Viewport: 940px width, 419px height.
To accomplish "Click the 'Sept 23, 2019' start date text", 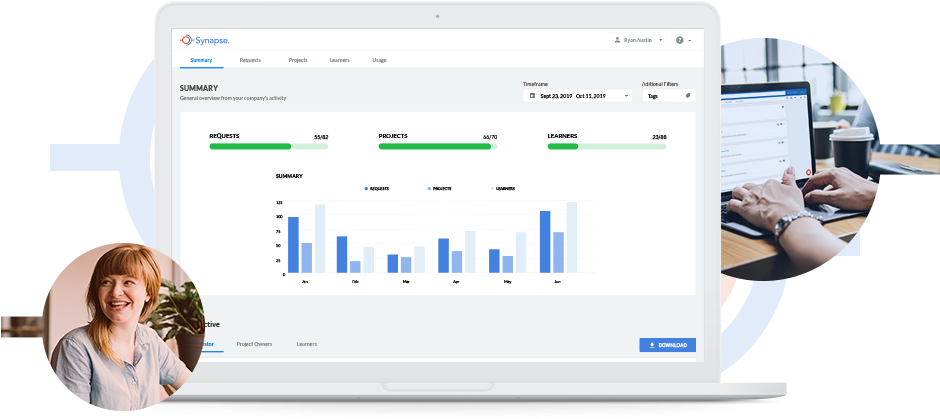I will coord(556,96).
